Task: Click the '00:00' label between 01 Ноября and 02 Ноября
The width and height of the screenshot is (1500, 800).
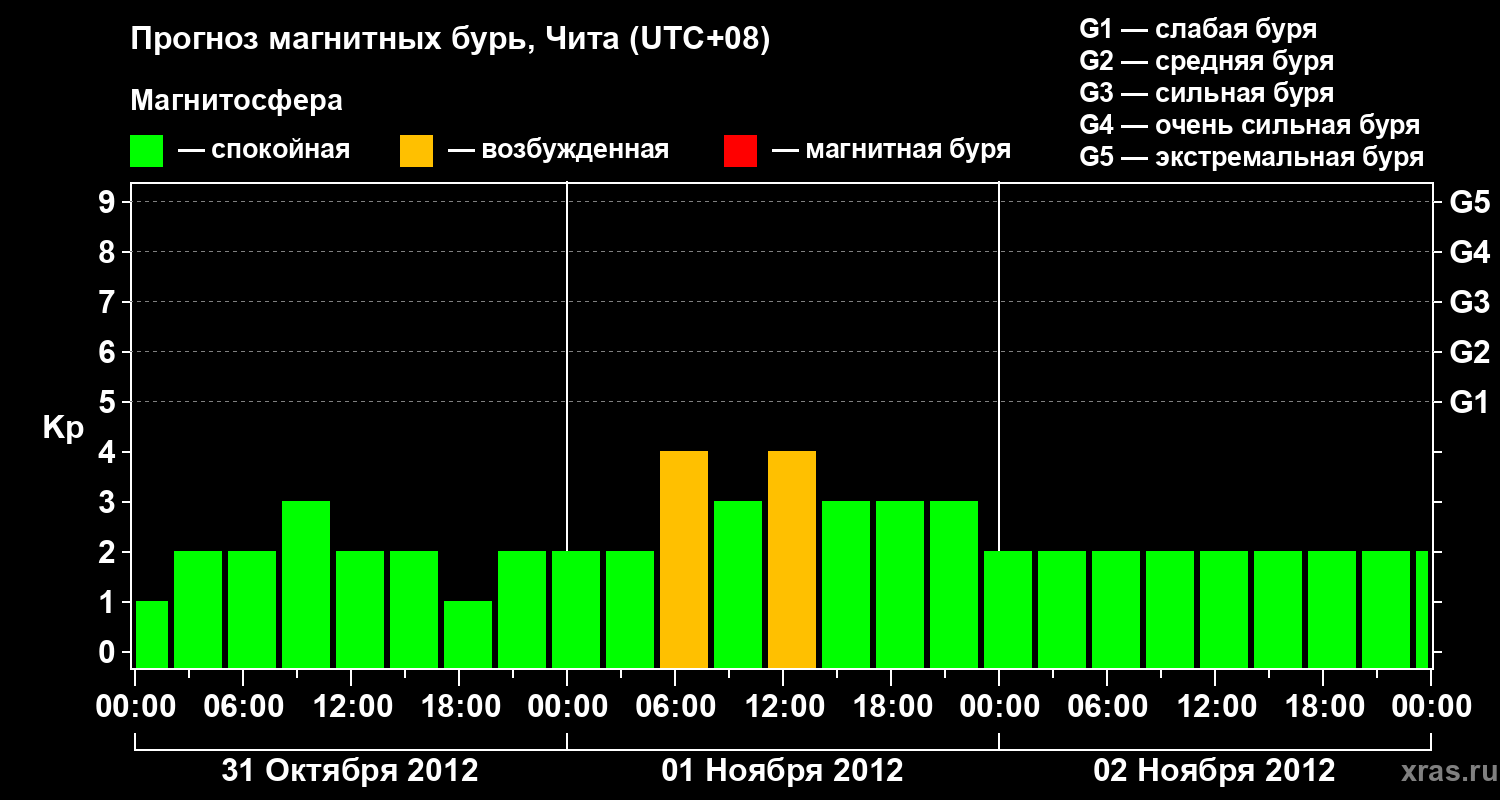Action: 999,707
